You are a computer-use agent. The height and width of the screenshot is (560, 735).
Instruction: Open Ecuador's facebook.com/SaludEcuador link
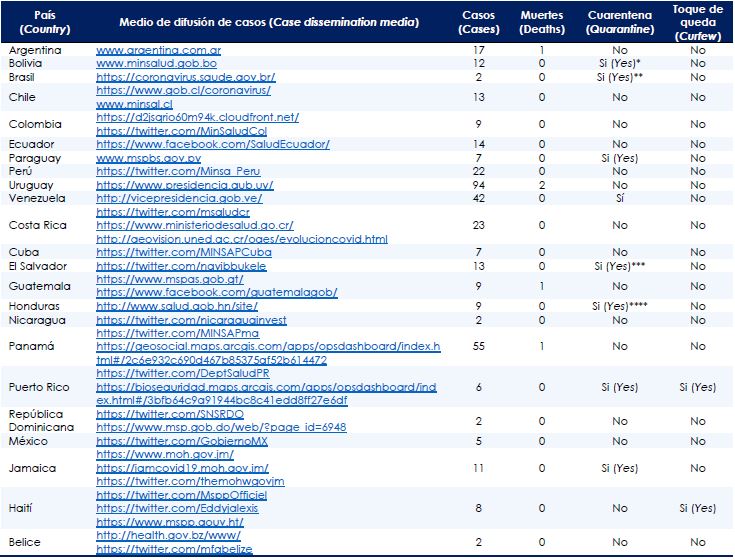pyautogui.click(x=213, y=144)
